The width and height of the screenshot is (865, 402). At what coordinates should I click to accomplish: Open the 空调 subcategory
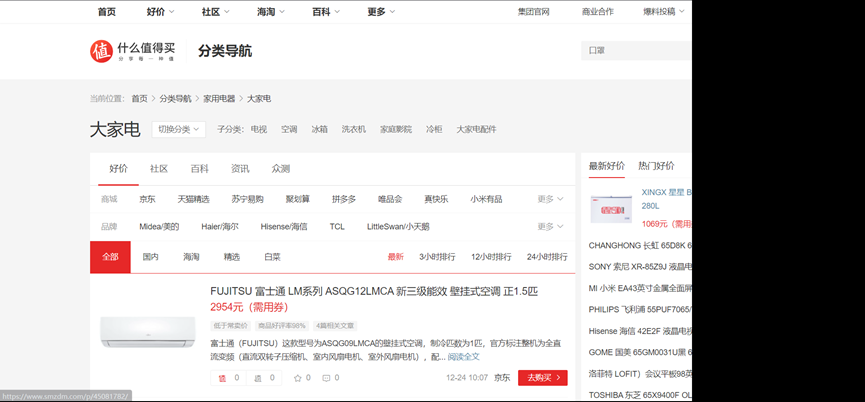coord(289,130)
